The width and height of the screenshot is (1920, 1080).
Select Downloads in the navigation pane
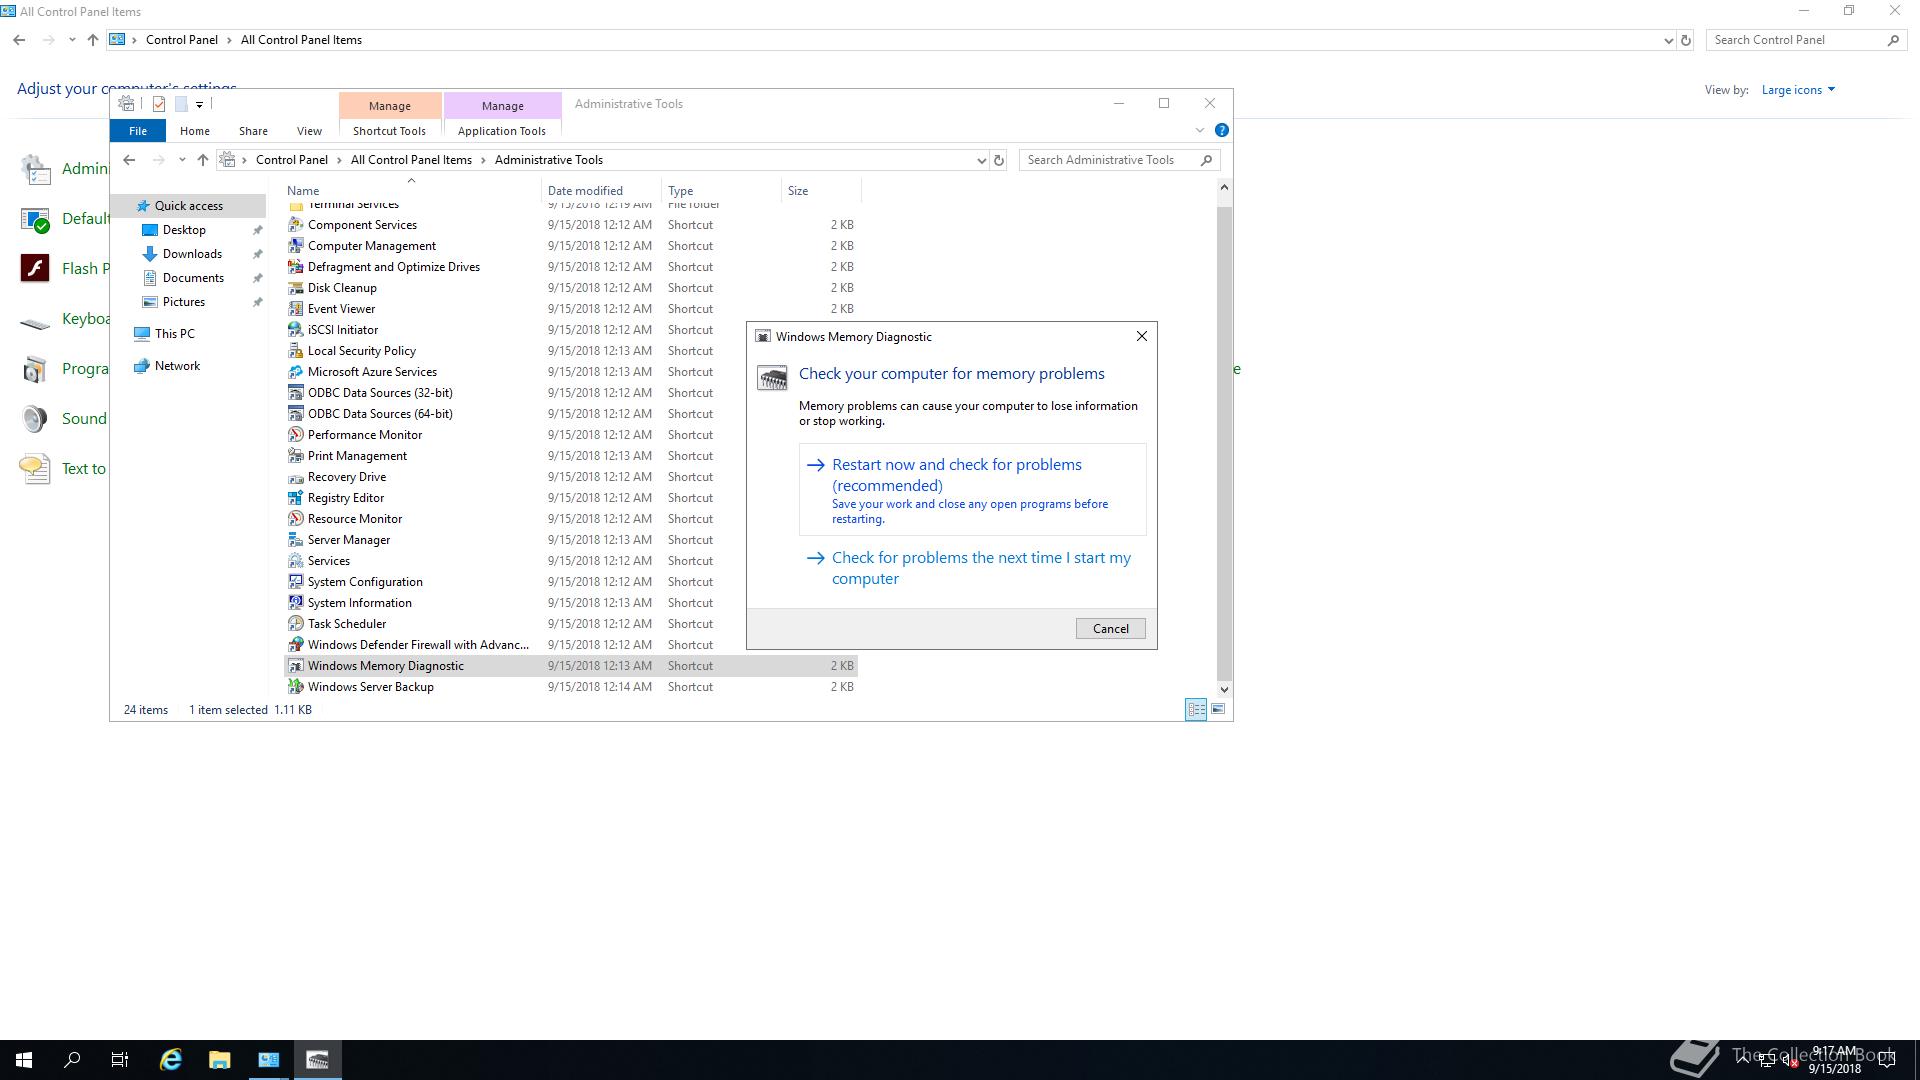coord(192,254)
